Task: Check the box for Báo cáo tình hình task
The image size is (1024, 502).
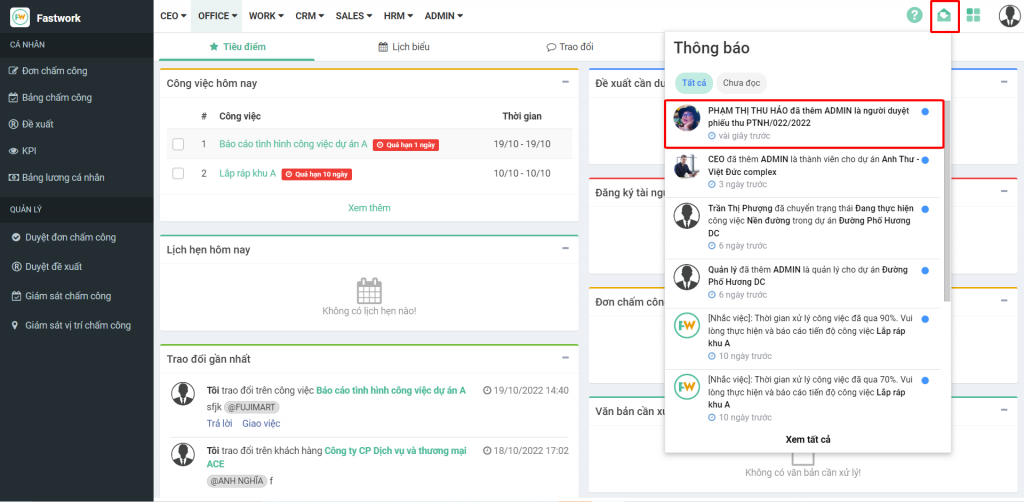Action: [x=178, y=145]
